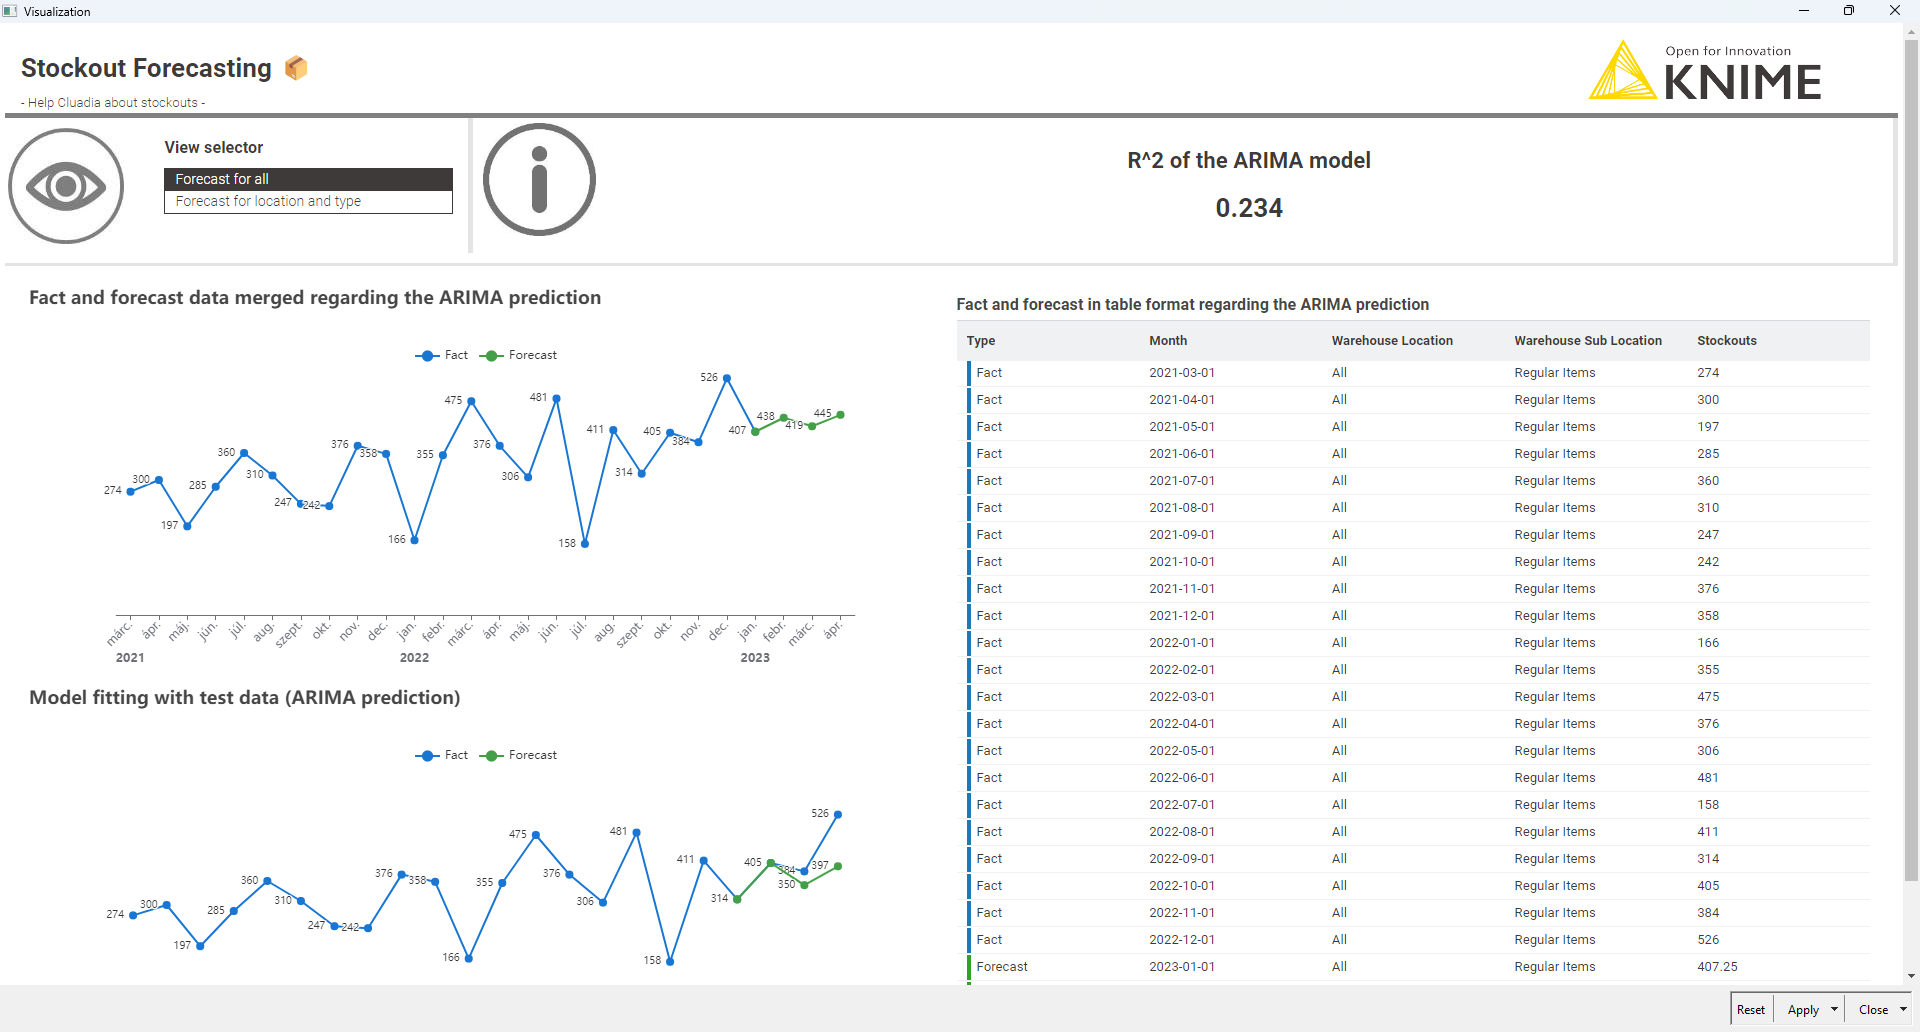The image size is (1920, 1032).
Task: Click the package box emoji icon
Action: pyautogui.click(x=296, y=68)
